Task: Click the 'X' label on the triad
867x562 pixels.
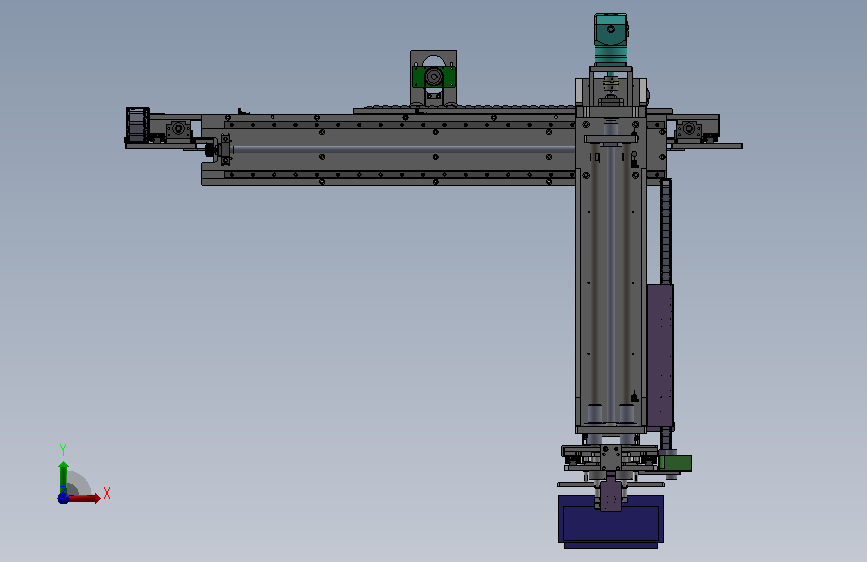Action: coord(107,493)
